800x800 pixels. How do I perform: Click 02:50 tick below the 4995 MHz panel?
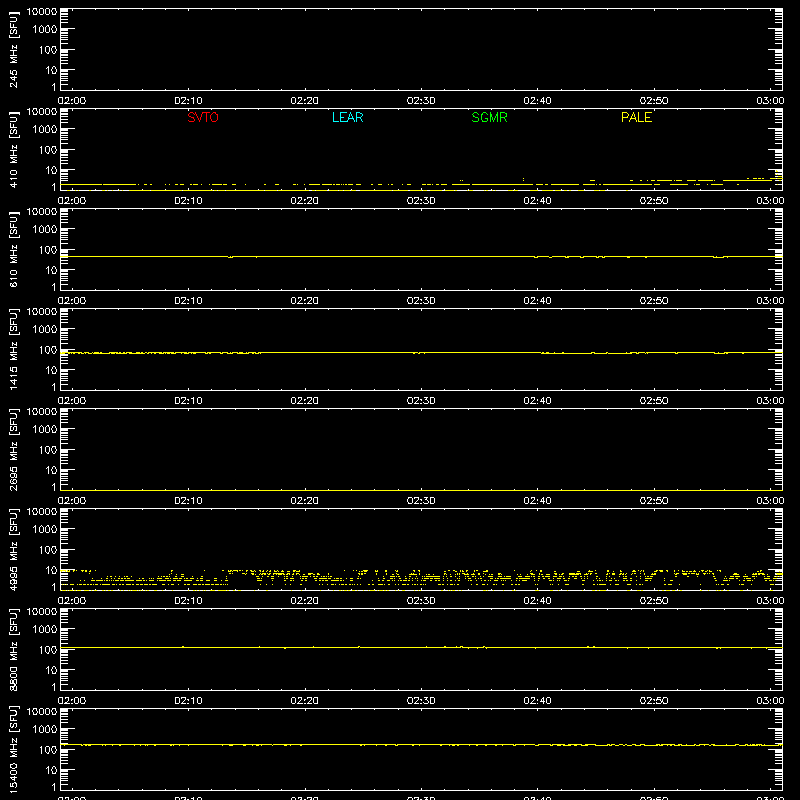point(654,601)
